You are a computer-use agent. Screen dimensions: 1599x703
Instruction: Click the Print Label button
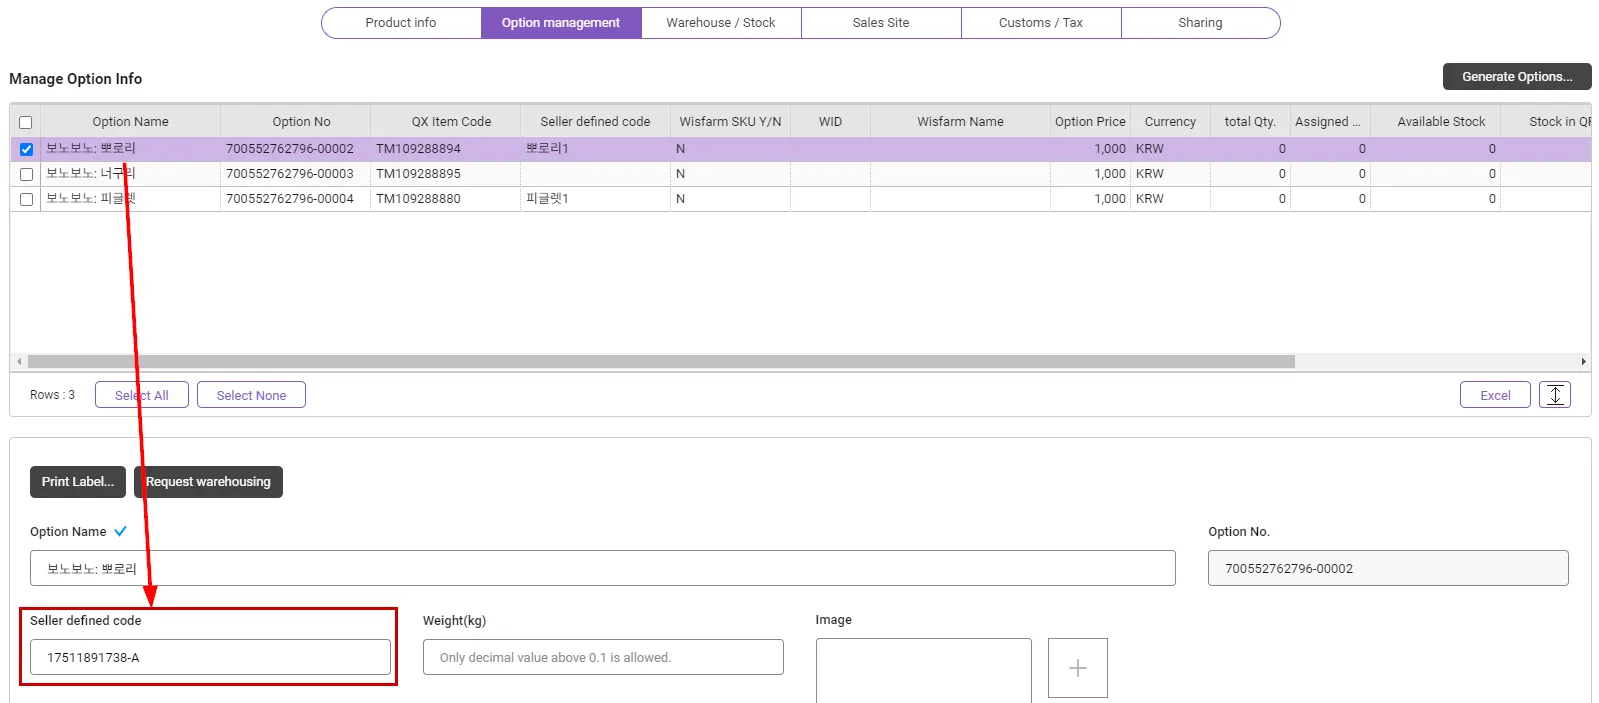[x=78, y=482]
